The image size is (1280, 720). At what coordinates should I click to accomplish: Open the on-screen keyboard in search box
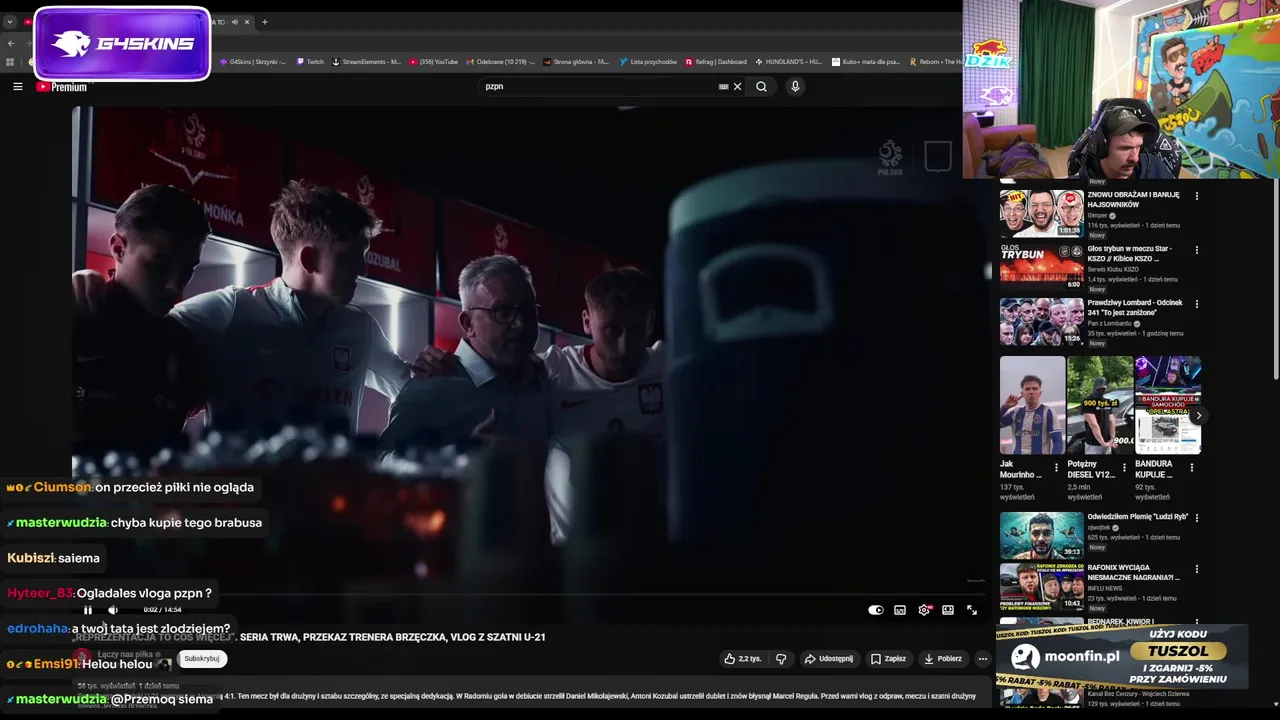click(723, 87)
